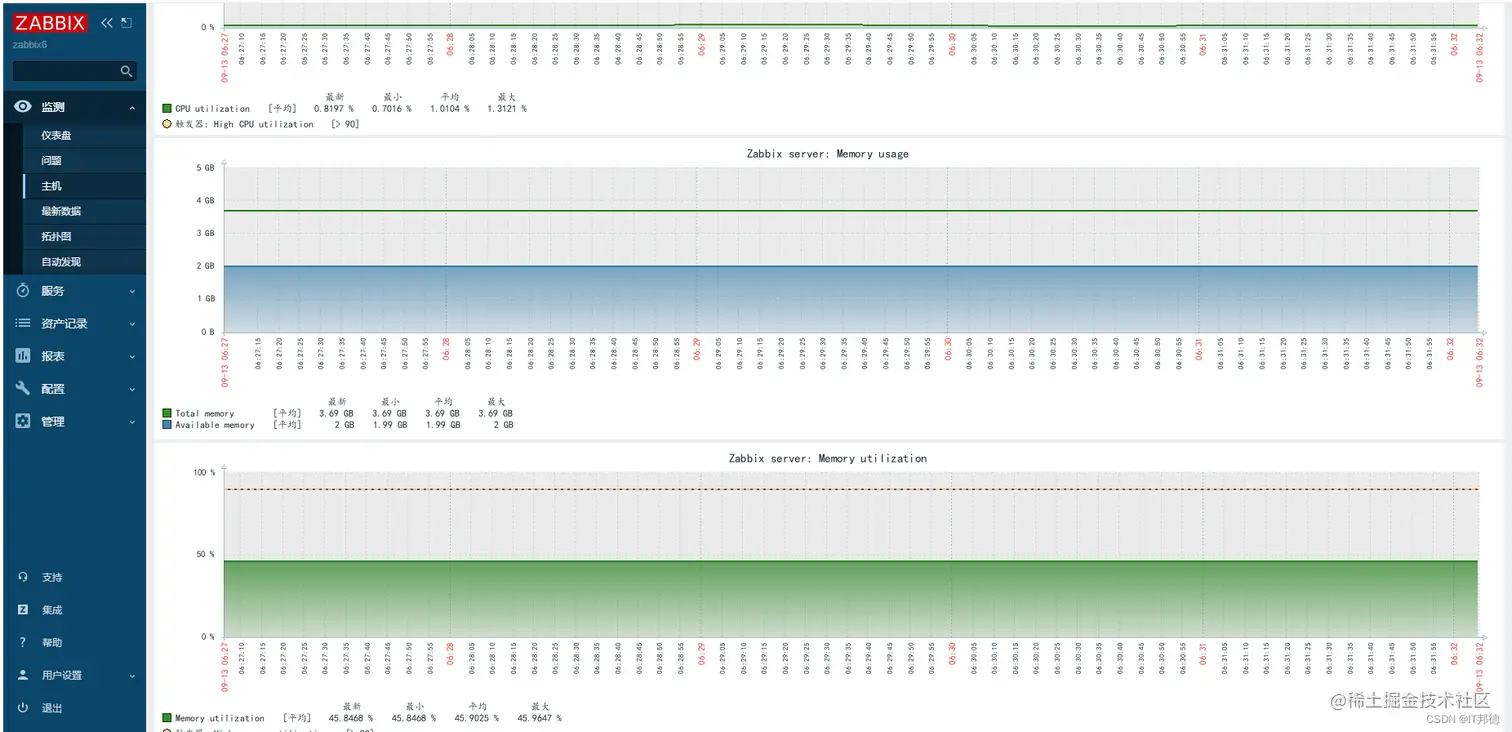This screenshot has height=732, width=1512.
Task: Click the ZABBIX logo
Action: pos(49,23)
